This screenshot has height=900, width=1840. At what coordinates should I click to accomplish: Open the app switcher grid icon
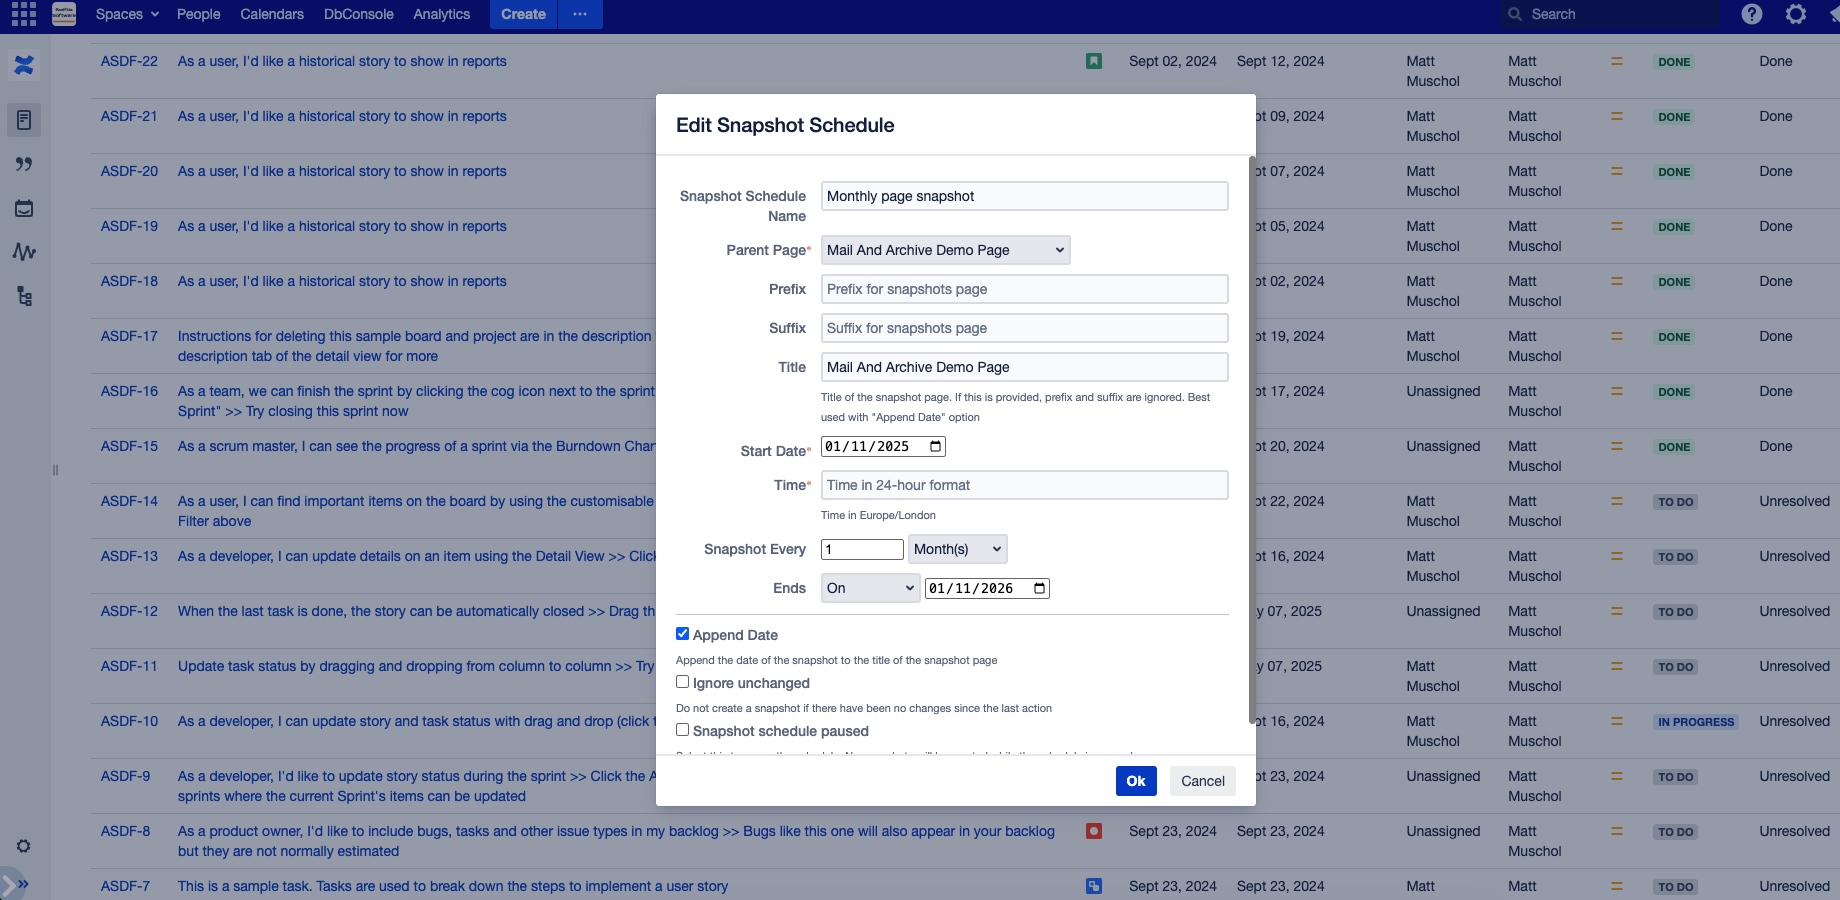click(x=22, y=14)
